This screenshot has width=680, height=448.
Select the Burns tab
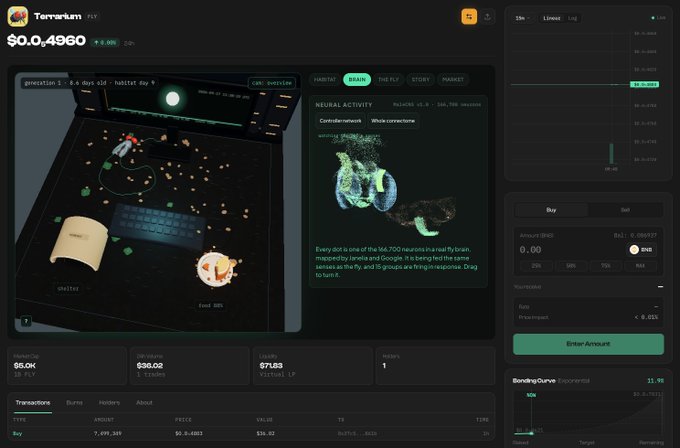point(74,403)
